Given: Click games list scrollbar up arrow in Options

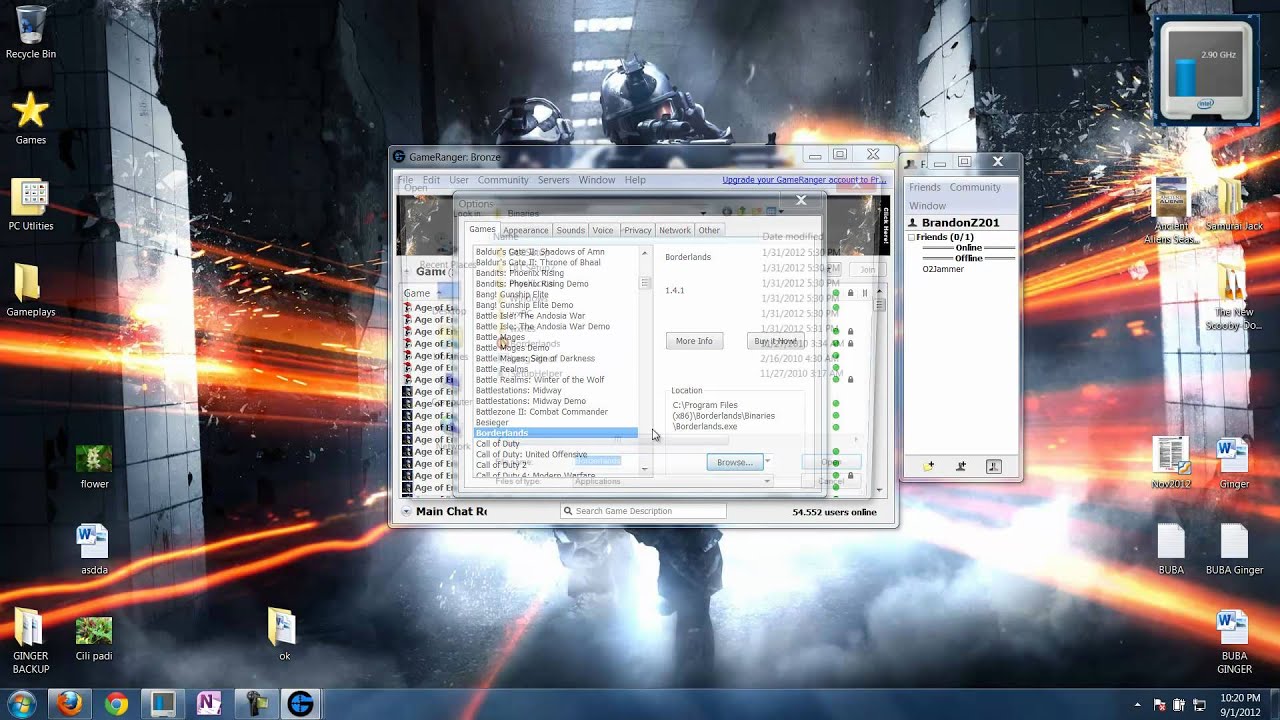Looking at the screenshot, I should [x=644, y=253].
